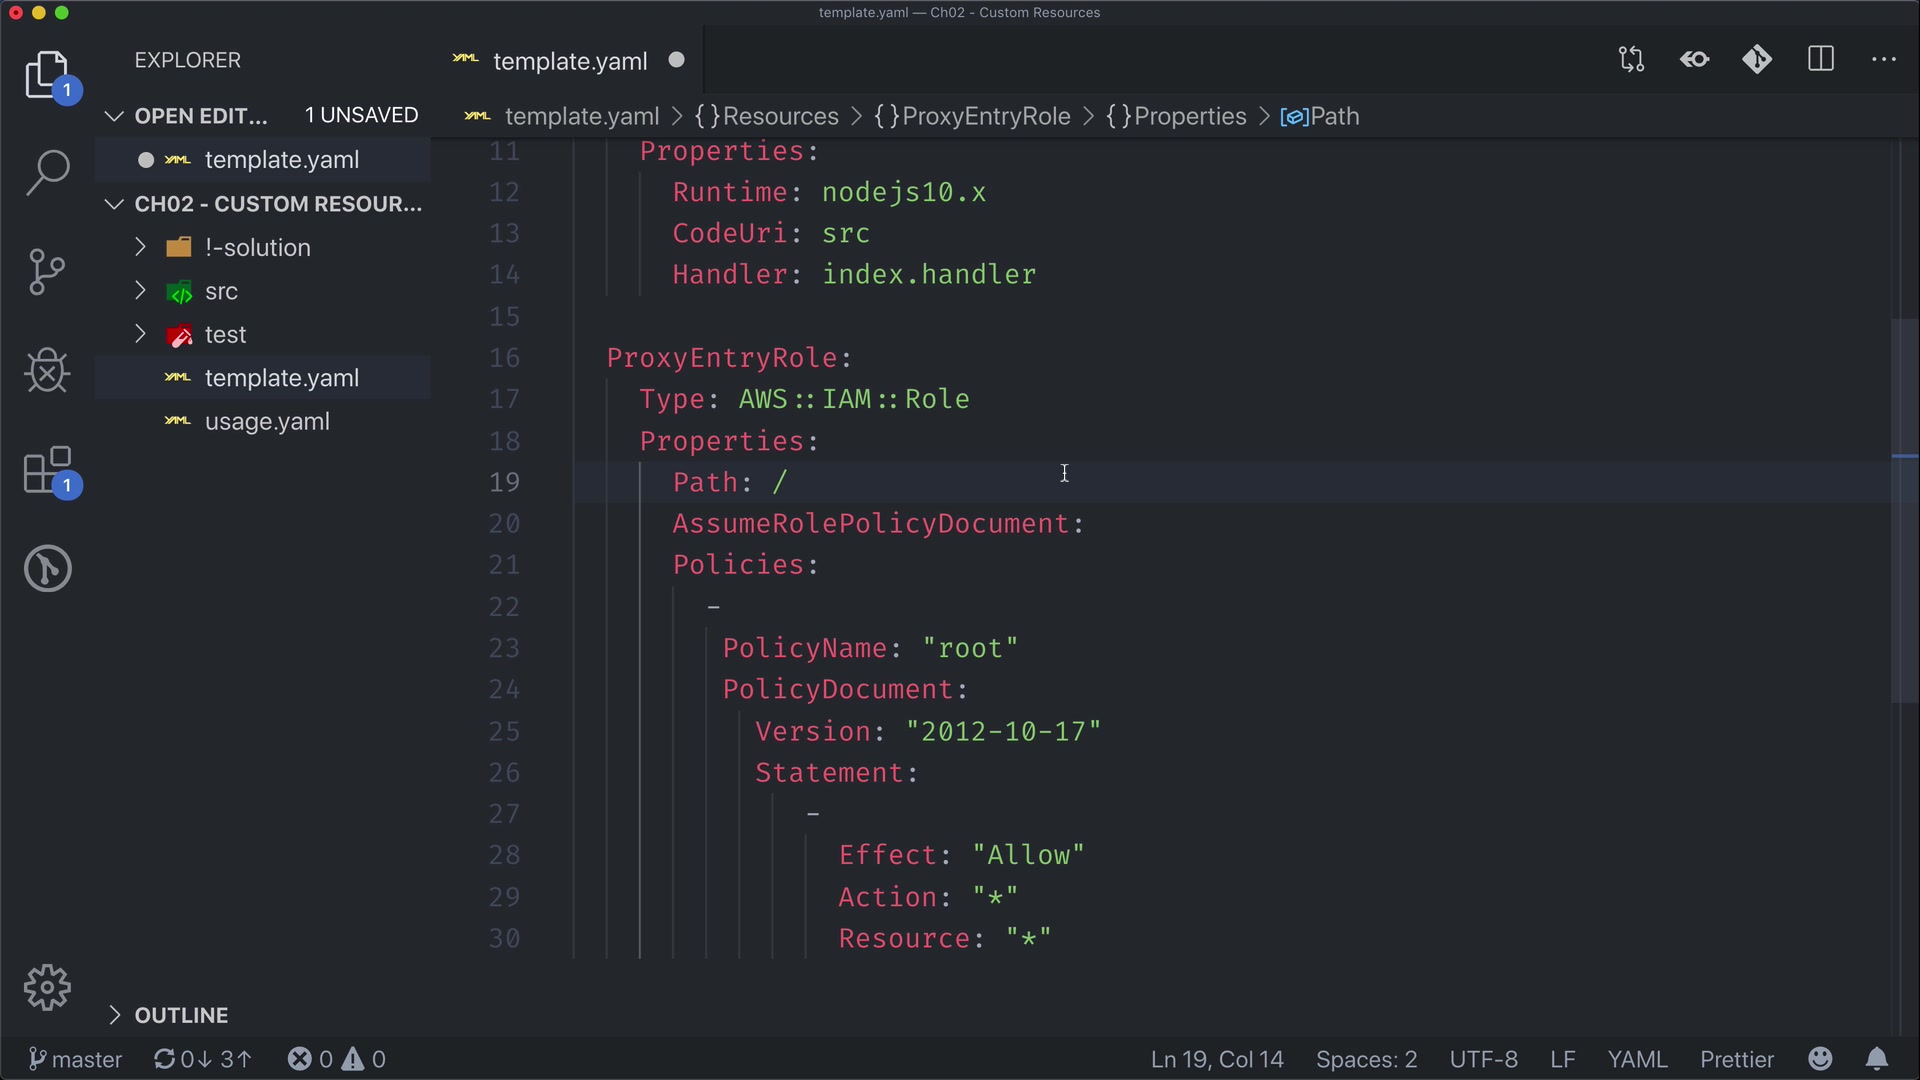
Task: Click the Split Editor icon
Action: click(x=1821, y=60)
